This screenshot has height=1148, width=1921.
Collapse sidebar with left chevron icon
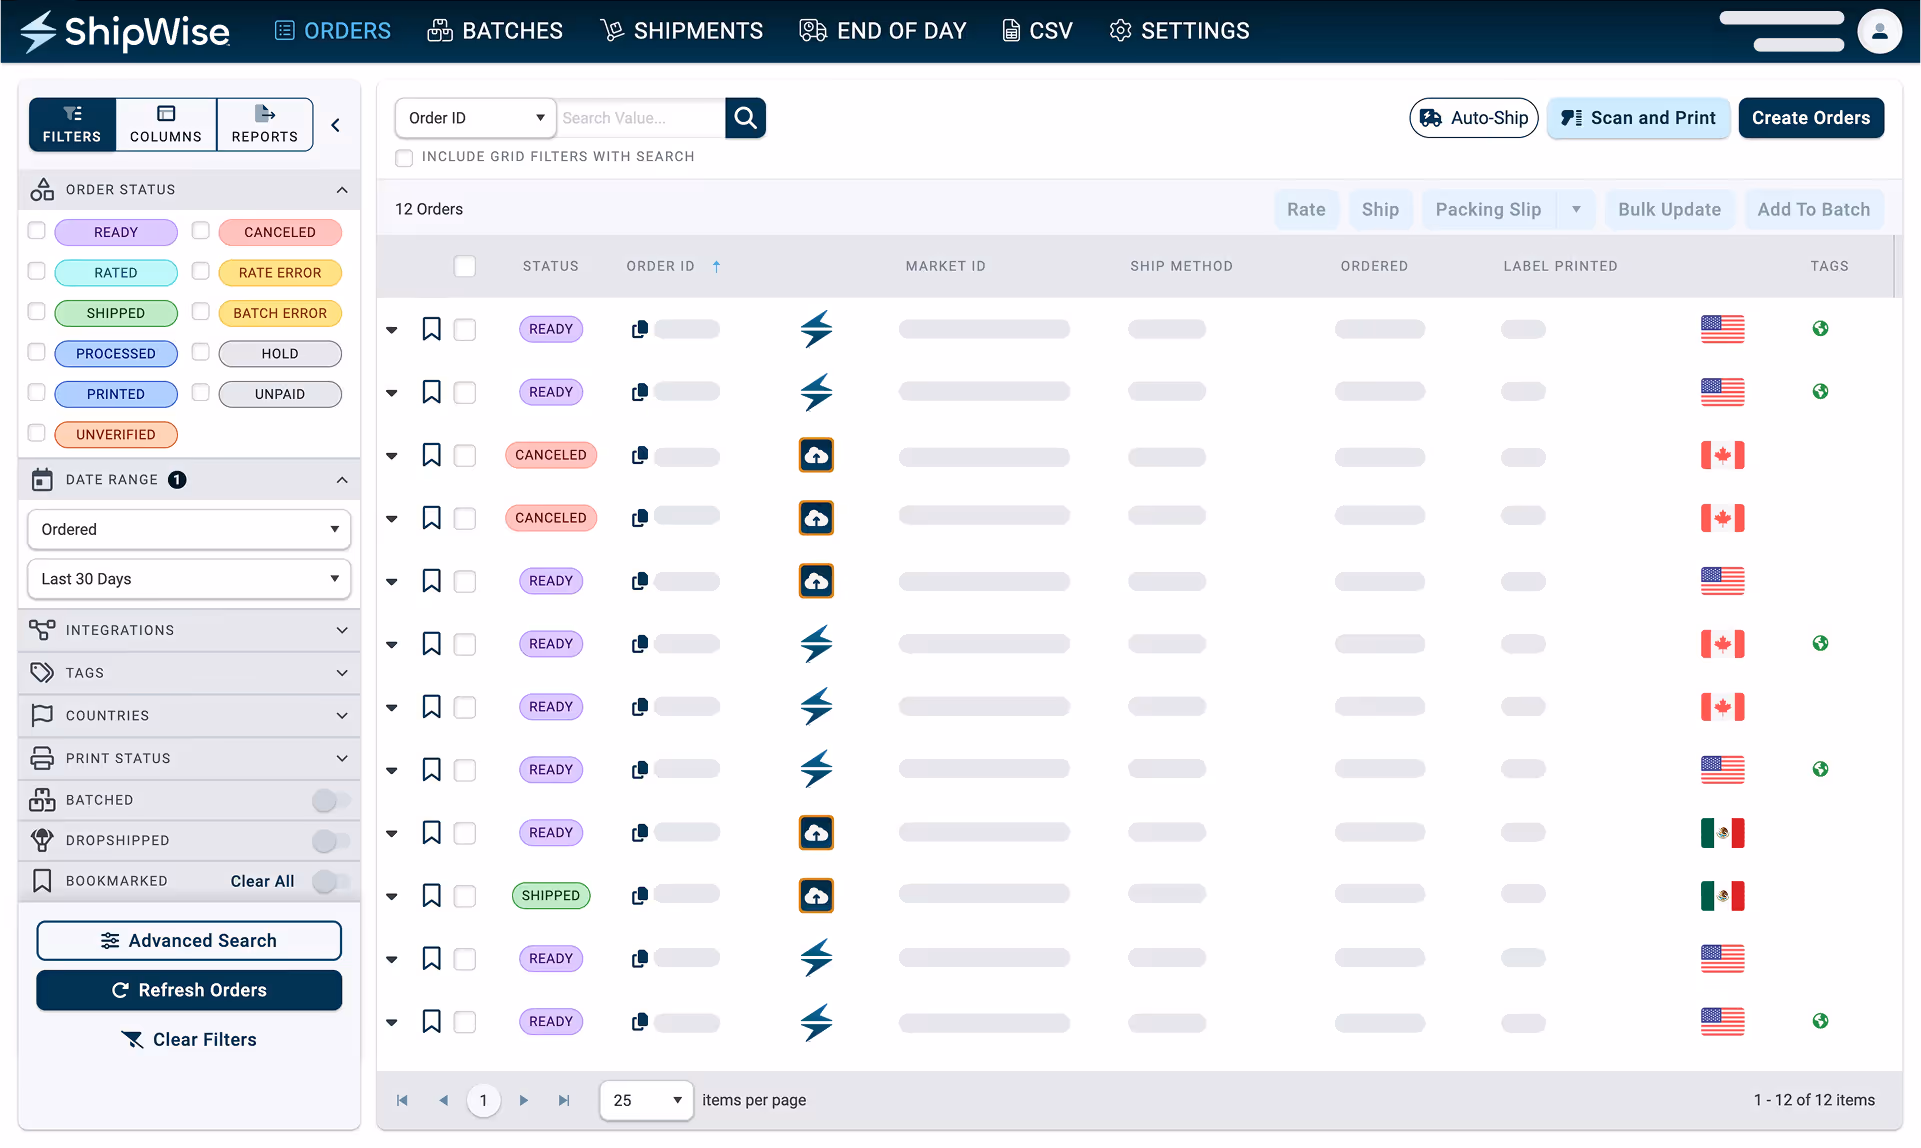tap(336, 125)
